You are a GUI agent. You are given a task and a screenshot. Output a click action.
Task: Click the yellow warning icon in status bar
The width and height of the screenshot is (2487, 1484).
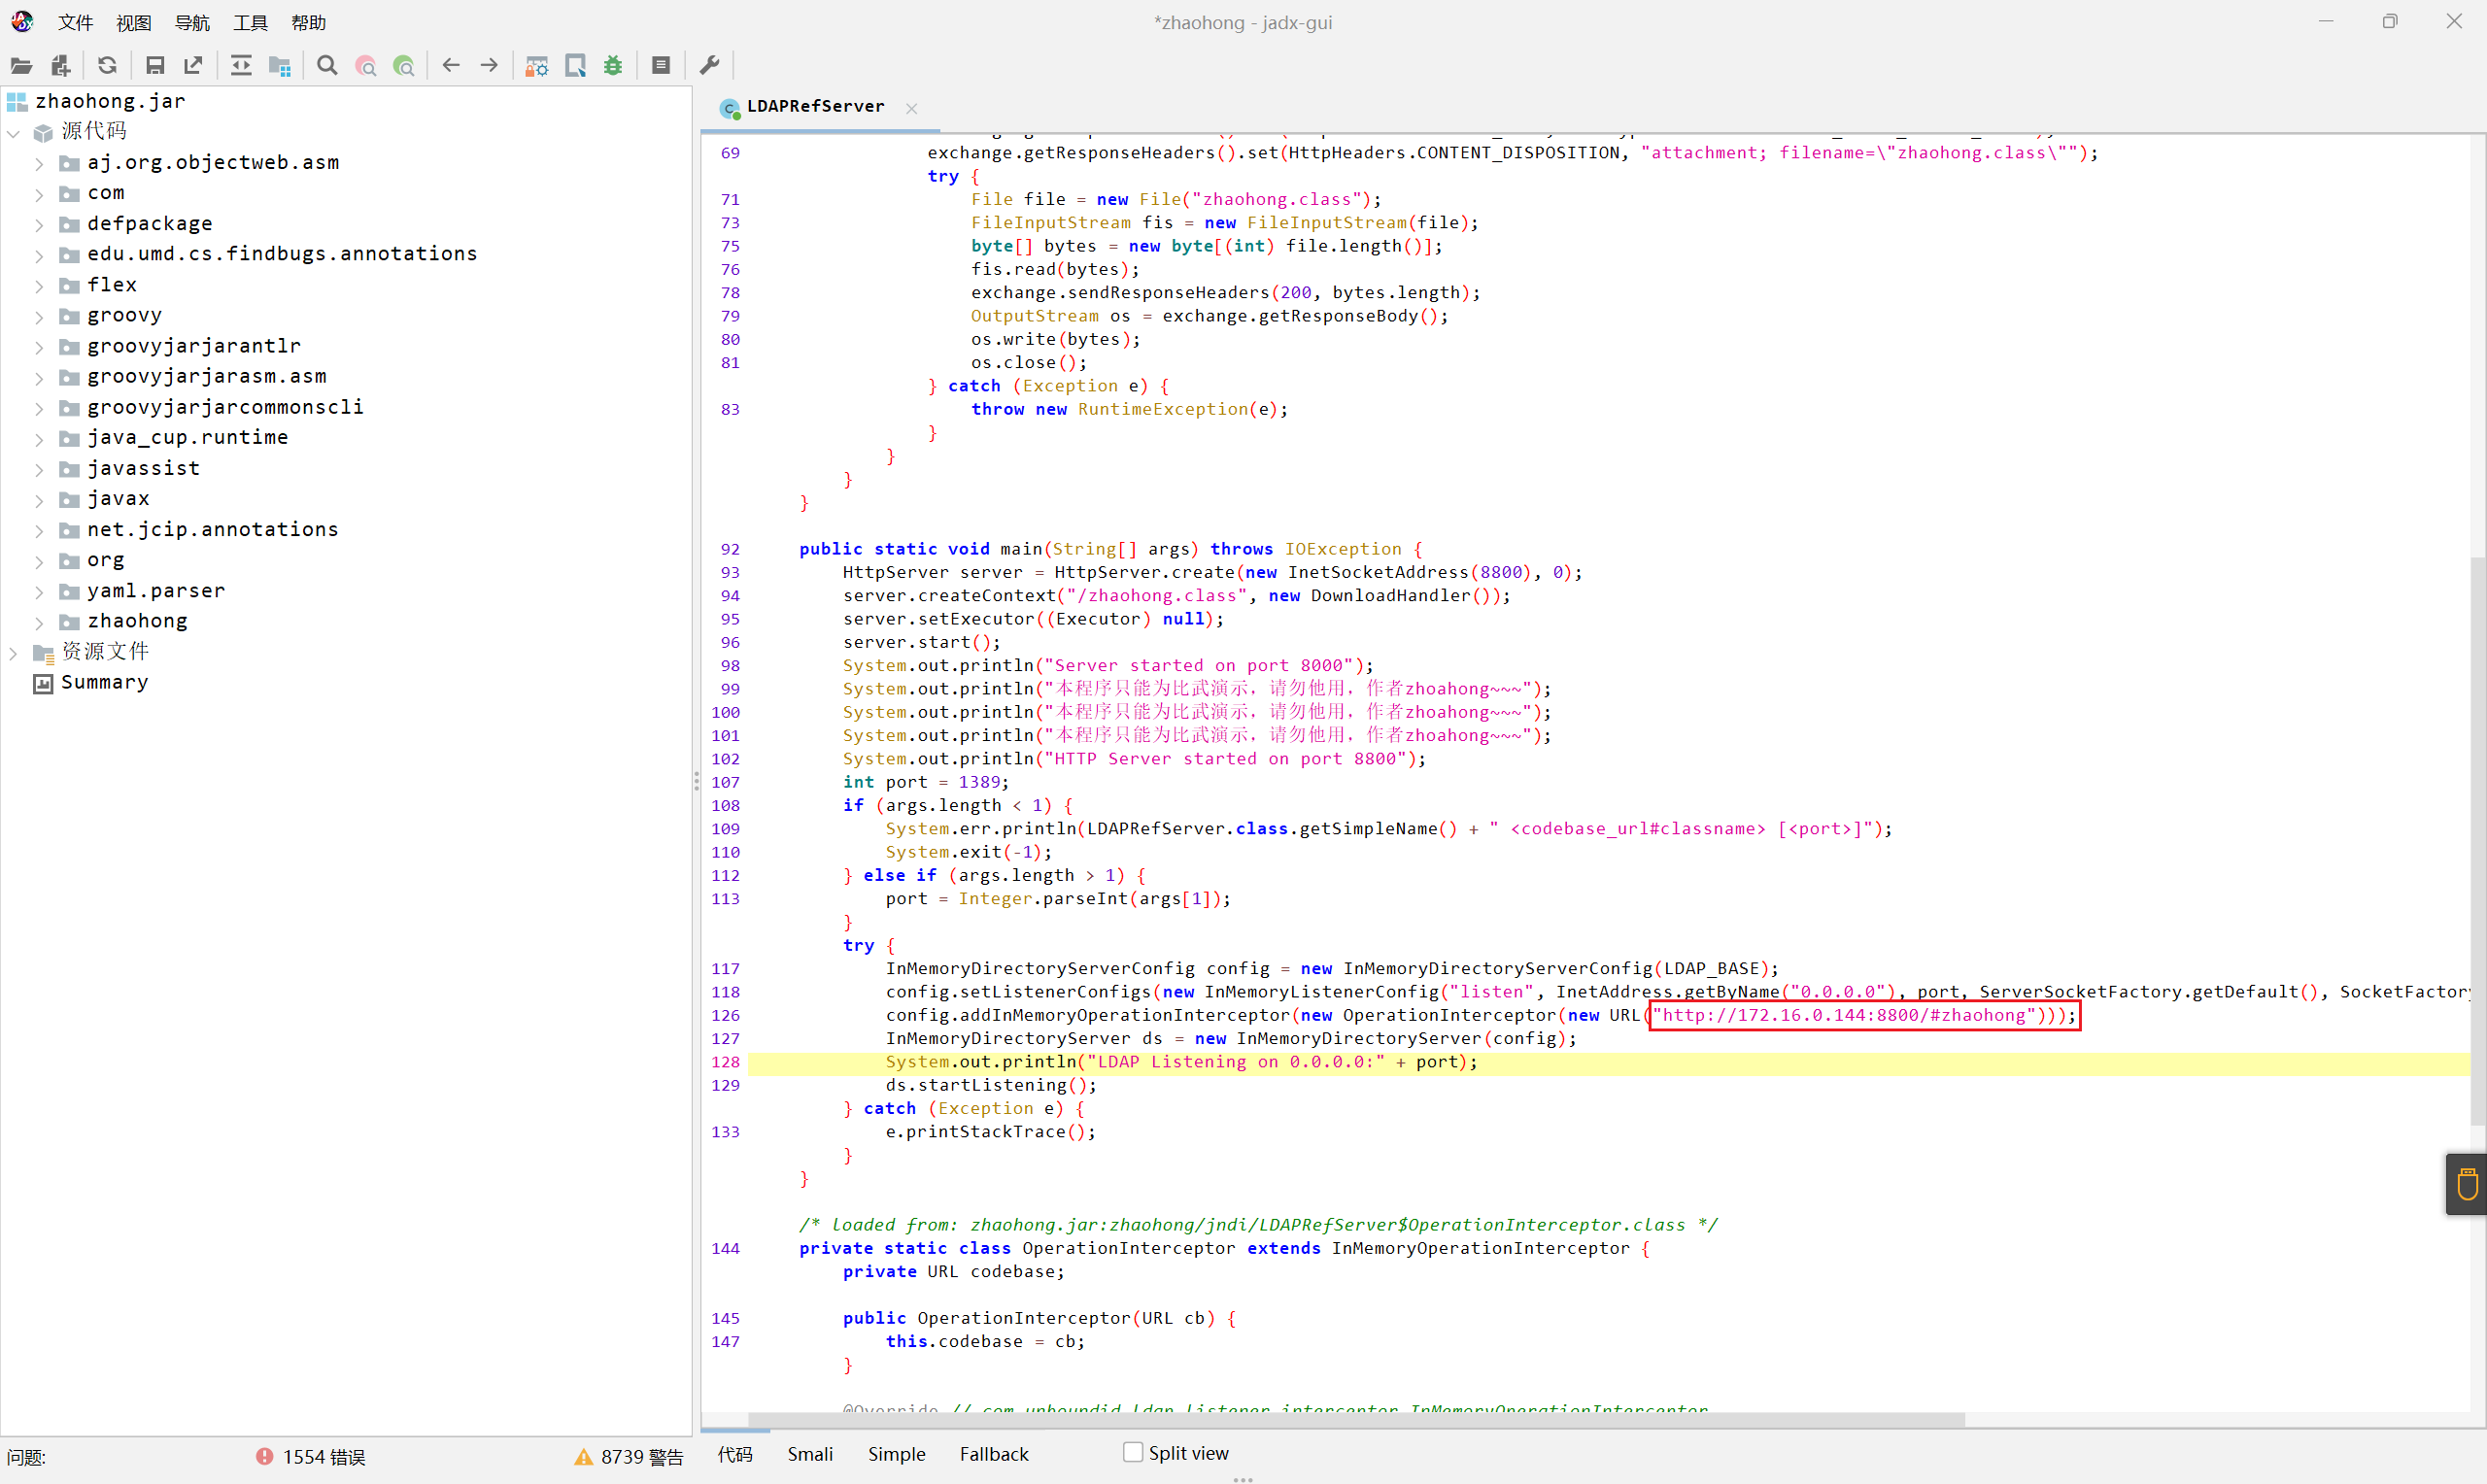584,1457
